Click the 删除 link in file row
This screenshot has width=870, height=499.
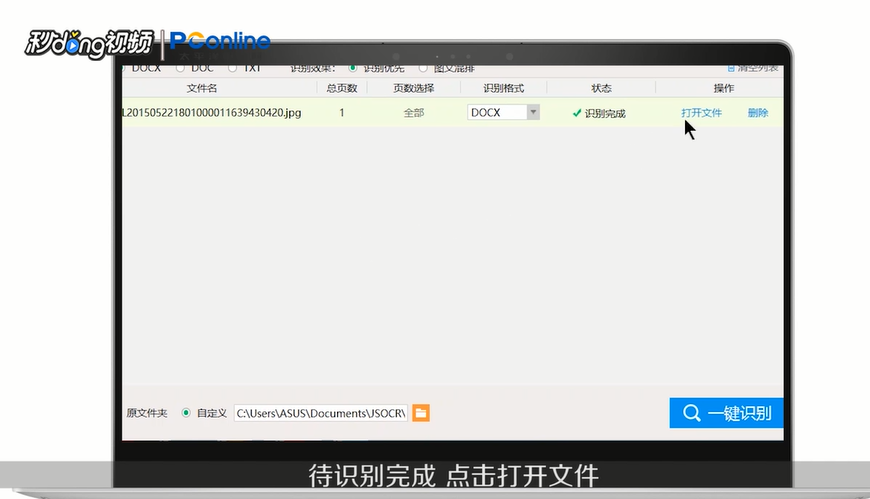click(757, 113)
